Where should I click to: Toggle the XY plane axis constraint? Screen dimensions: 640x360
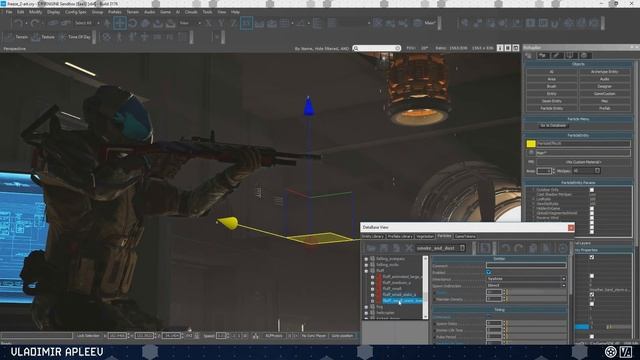tap(247, 23)
